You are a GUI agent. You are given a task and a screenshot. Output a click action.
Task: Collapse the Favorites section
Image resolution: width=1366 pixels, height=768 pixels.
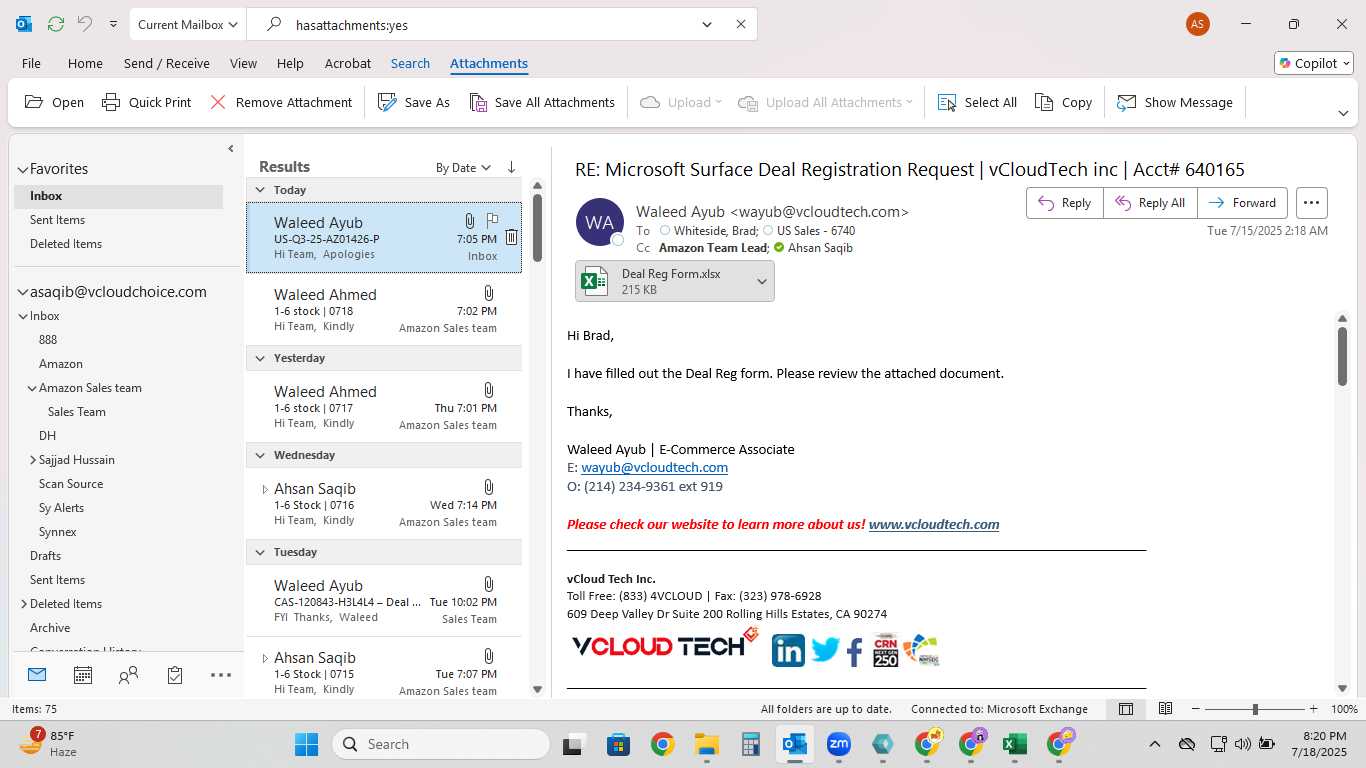[22, 169]
